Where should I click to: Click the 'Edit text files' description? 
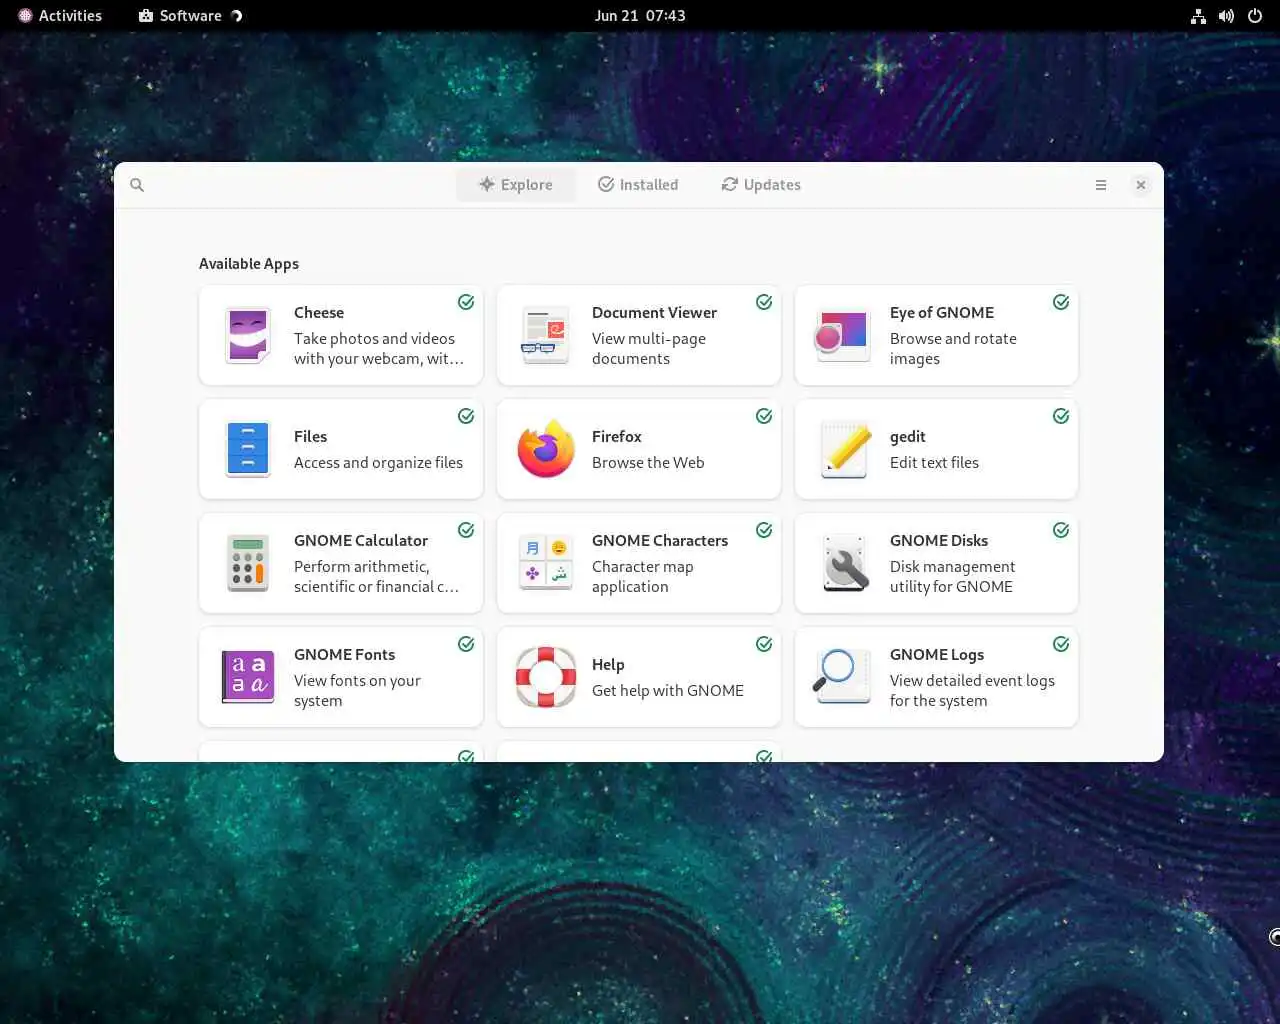coord(934,463)
